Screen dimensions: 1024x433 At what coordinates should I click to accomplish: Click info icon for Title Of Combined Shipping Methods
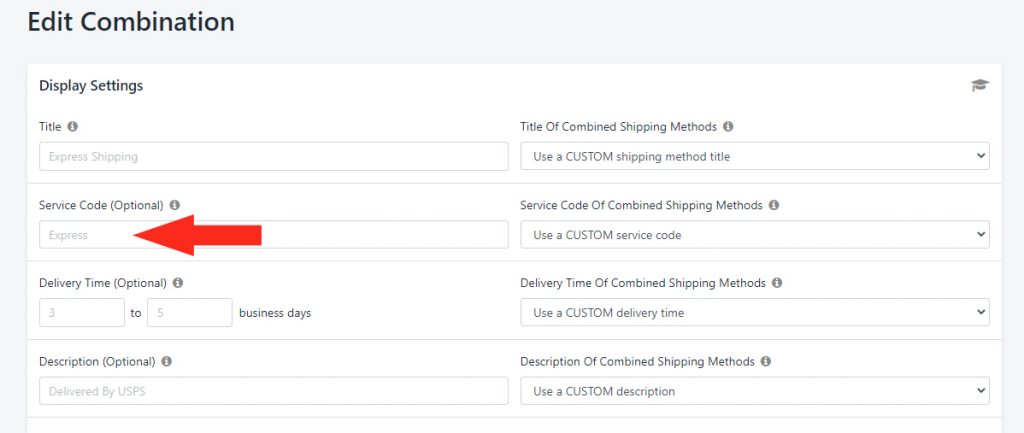(728, 127)
